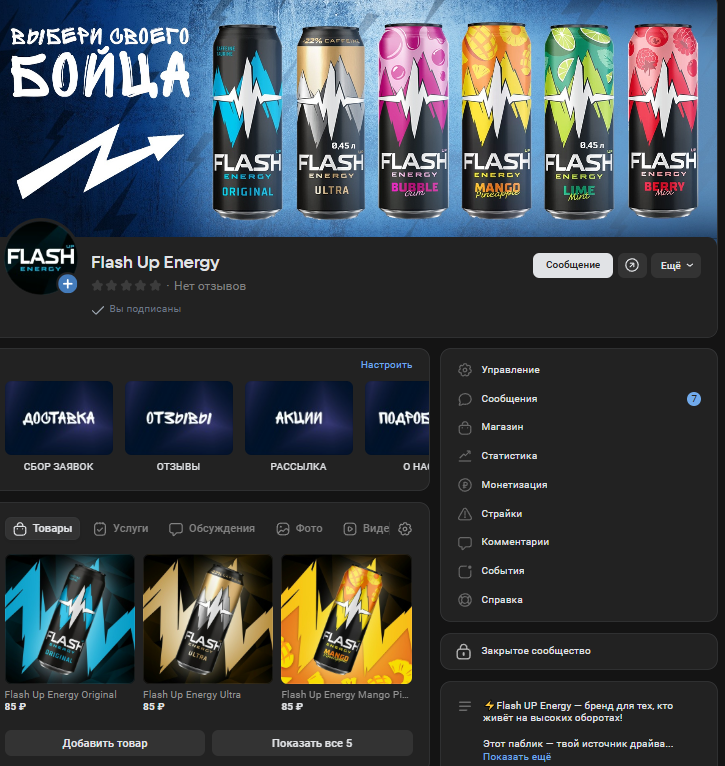The image size is (725, 766).
Task: Open Вы подписаны subscription status
Action: (x=137, y=309)
